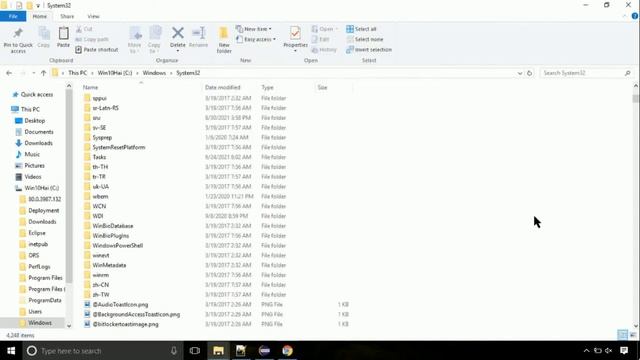This screenshot has width=640, height=360.
Task: Click Cut in Clipboard group
Action: pyautogui.click(x=84, y=29)
